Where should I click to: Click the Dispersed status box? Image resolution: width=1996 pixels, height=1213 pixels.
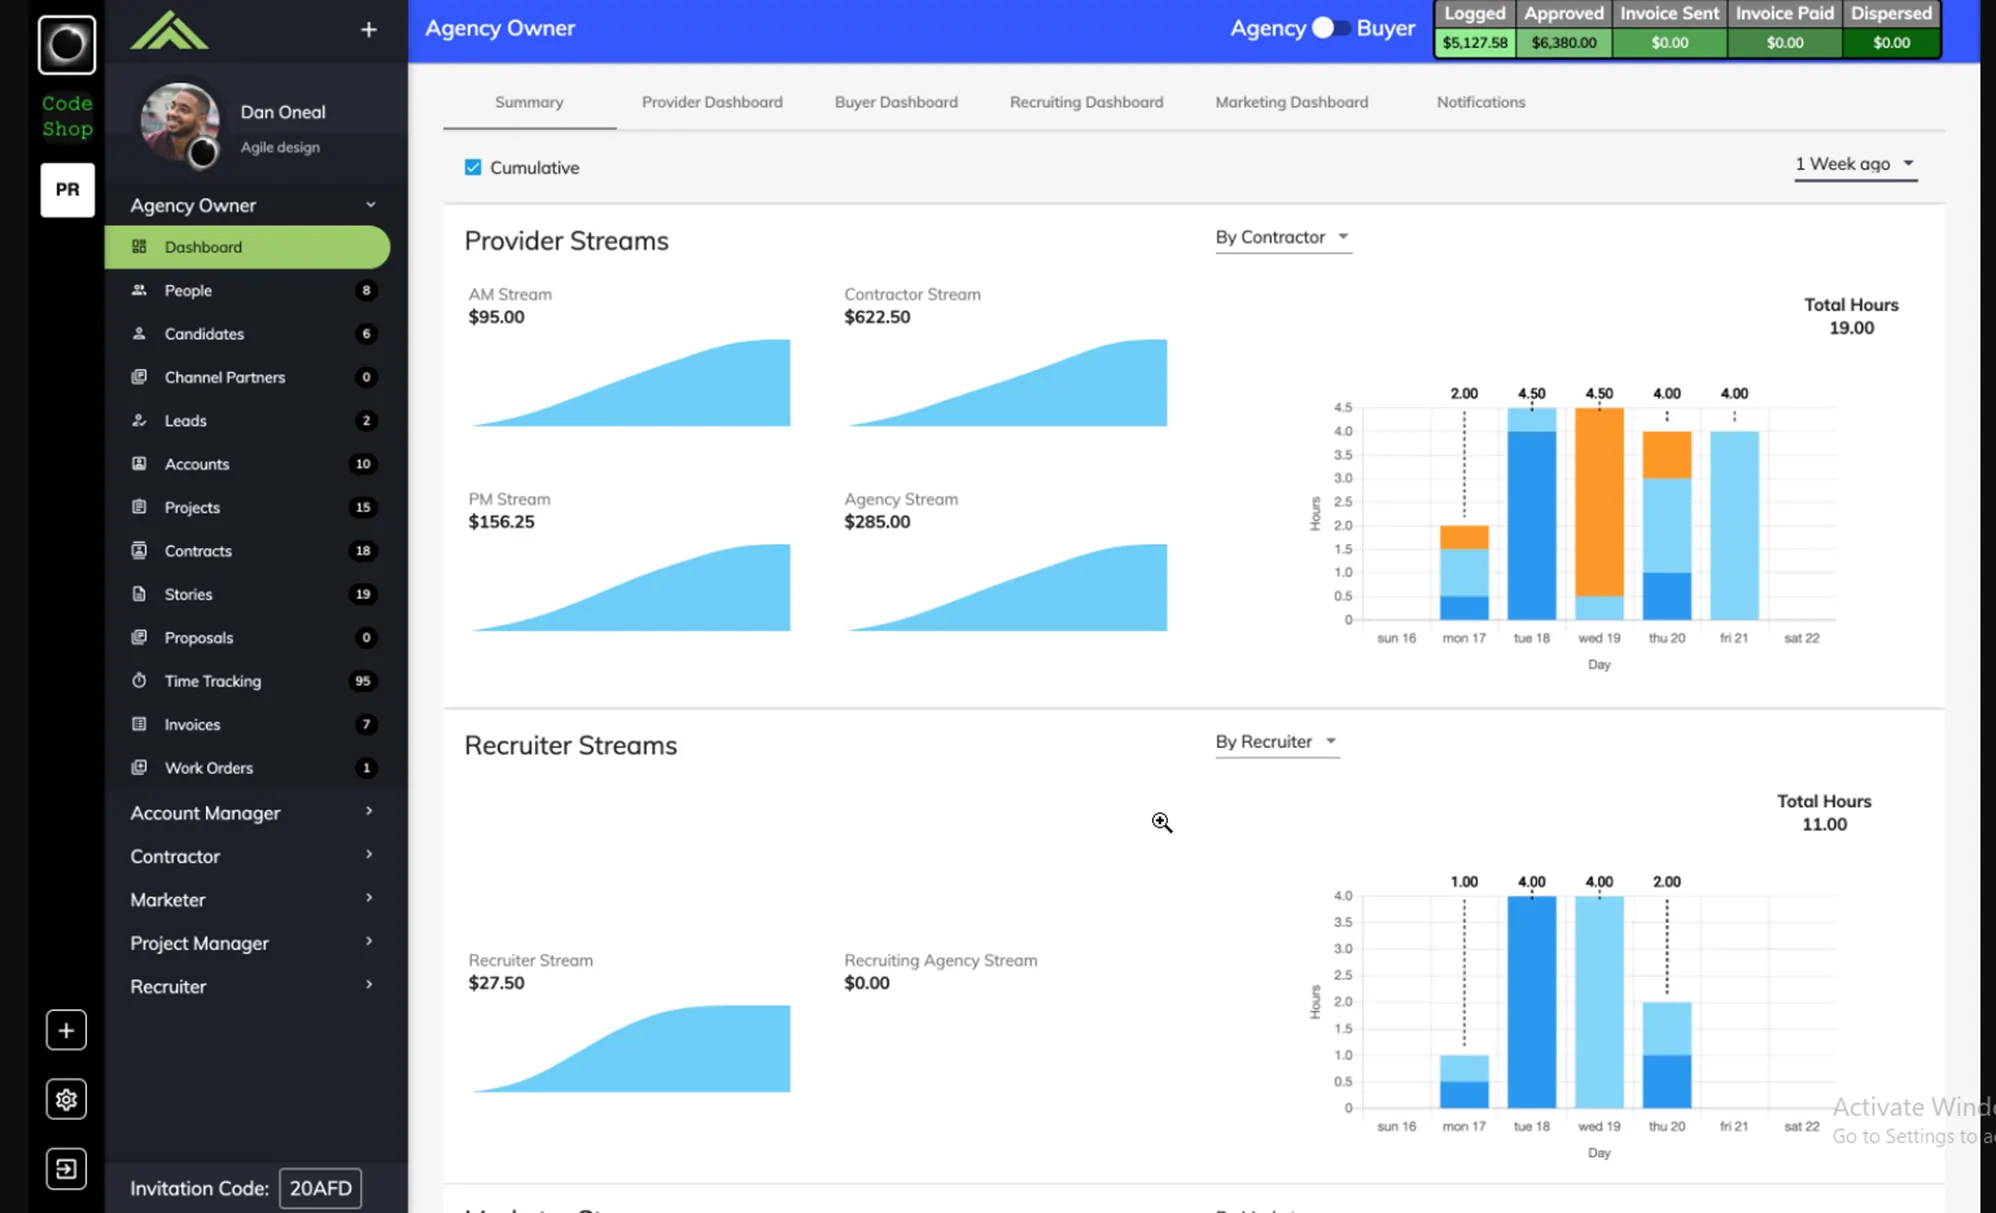(x=1891, y=28)
